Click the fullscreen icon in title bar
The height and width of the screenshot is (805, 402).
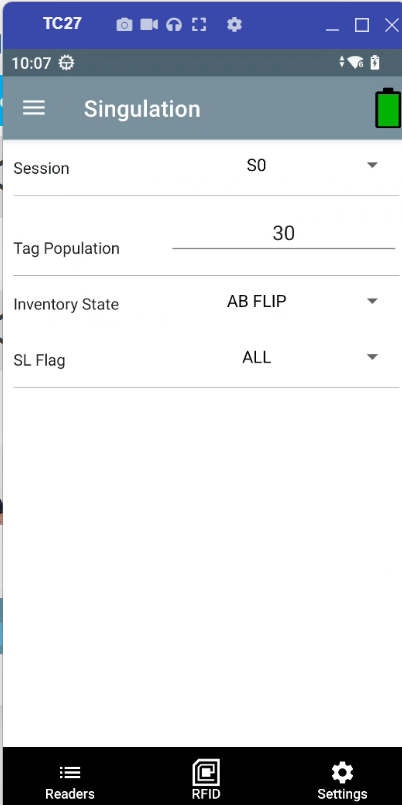199,25
